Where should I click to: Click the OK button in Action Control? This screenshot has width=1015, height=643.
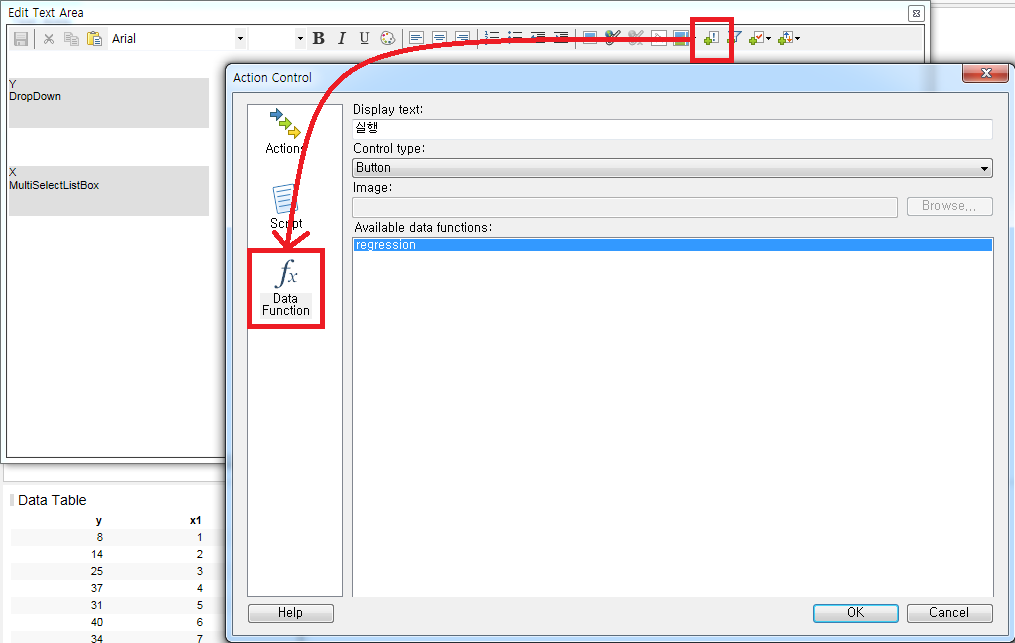coord(855,612)
